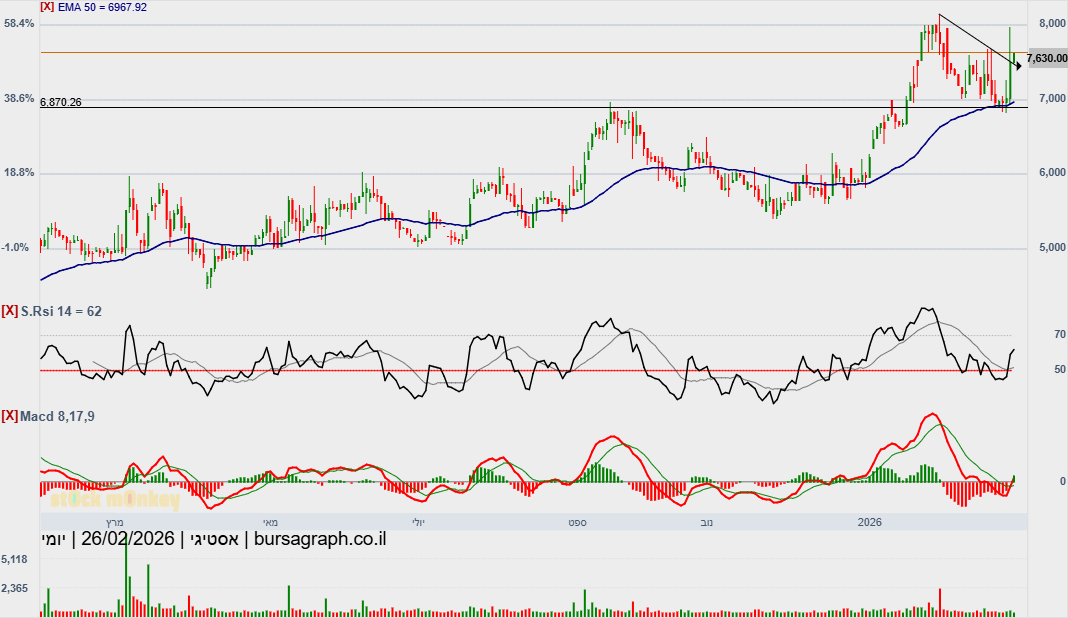Click the 7,000 price axis label
Viewport: 1068px width, 618px height.
coord(1052,99)
